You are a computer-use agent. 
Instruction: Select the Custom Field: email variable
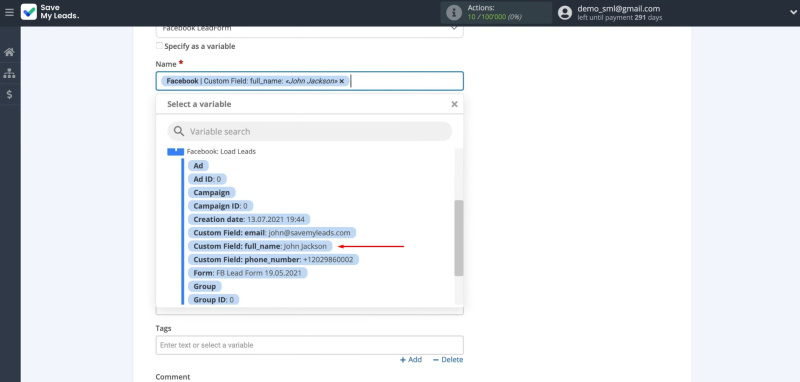272,233
